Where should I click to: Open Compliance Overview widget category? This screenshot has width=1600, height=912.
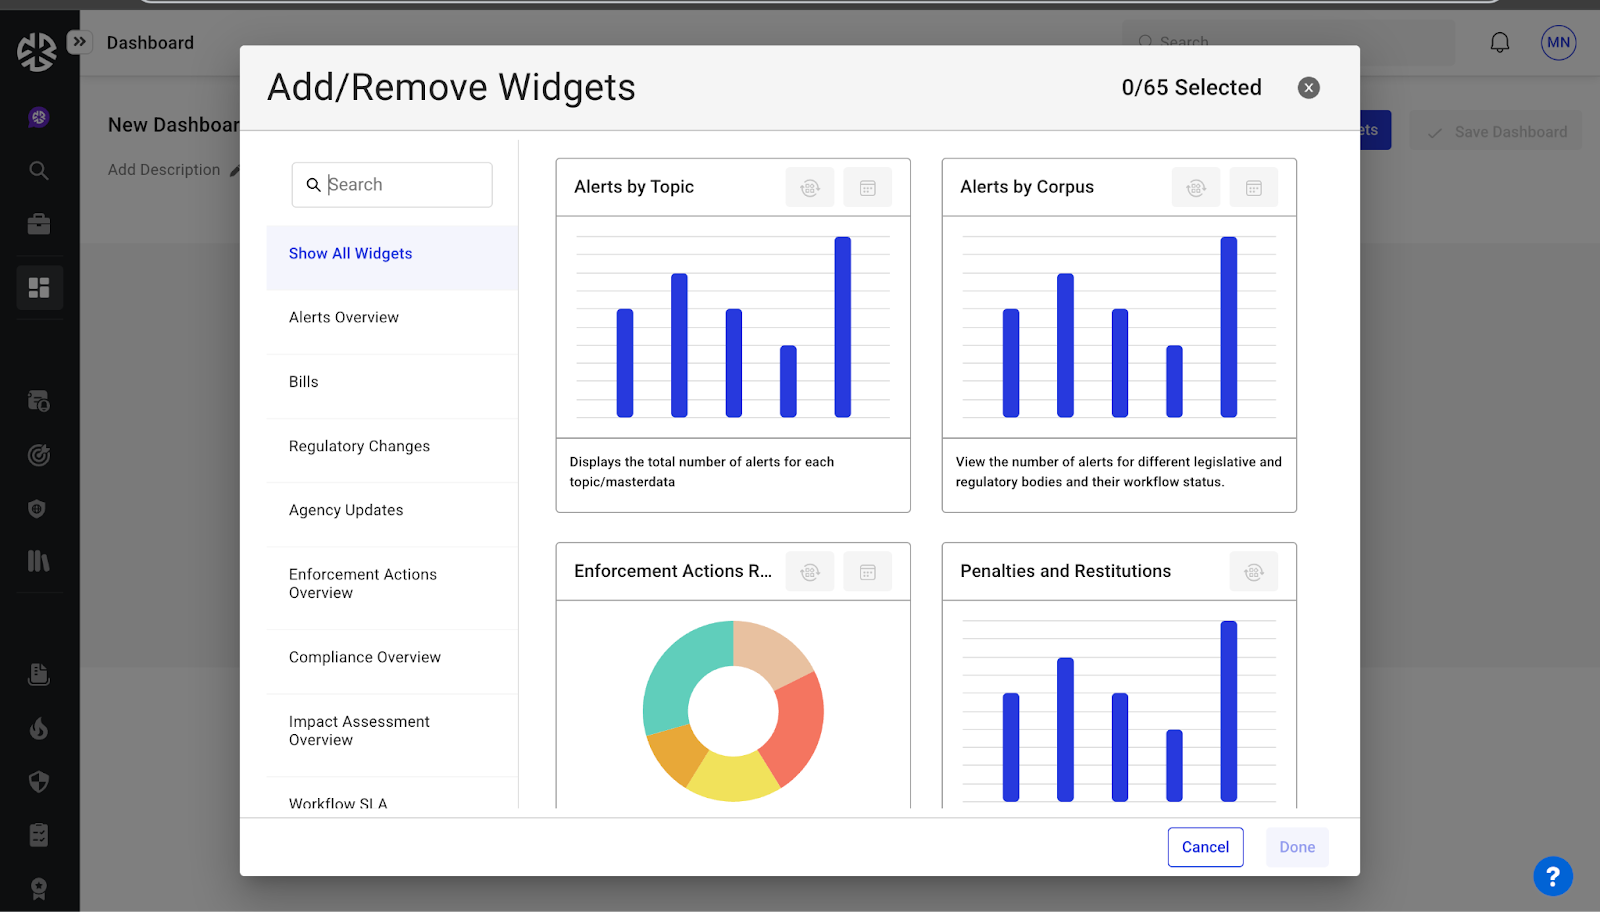click(365, 658)
